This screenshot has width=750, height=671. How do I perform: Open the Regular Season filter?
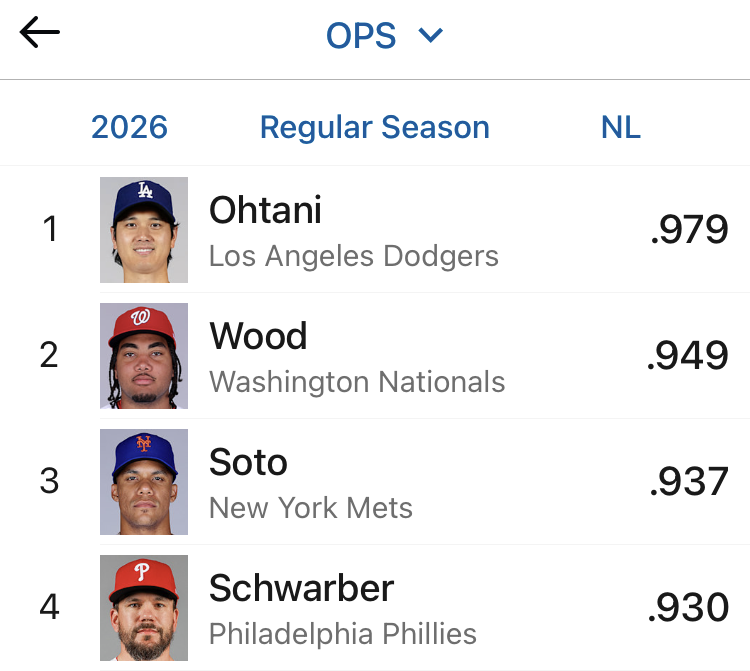[x=375, y=127]
